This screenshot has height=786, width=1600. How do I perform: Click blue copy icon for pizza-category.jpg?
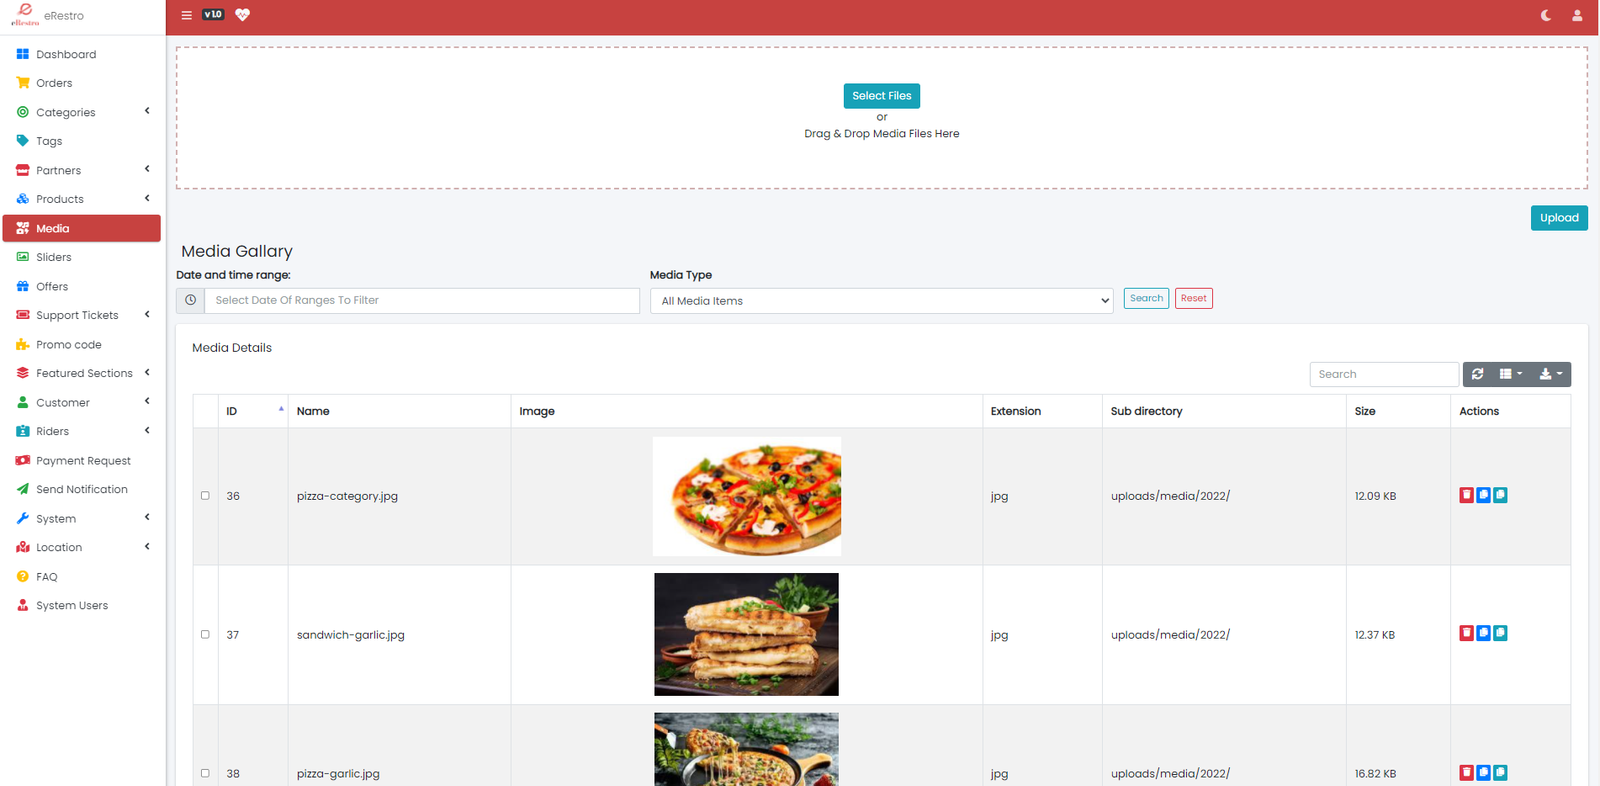1483,495
